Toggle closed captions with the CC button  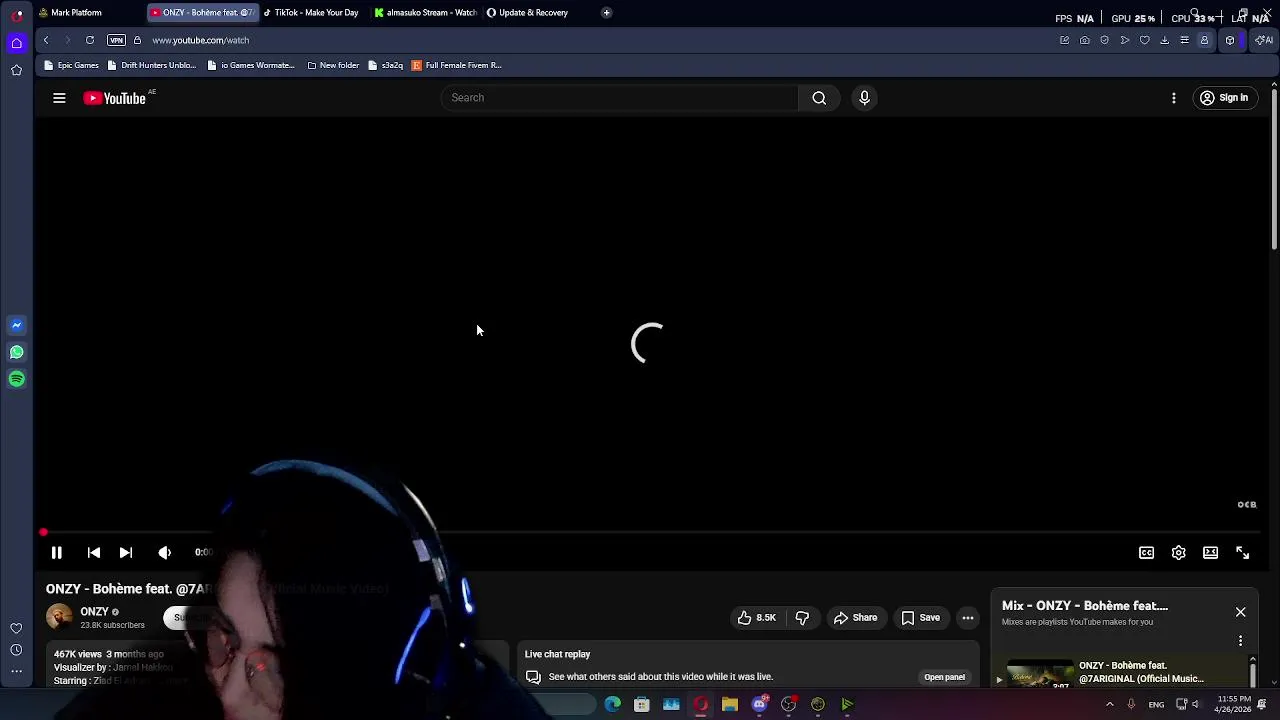[1147, 552]
